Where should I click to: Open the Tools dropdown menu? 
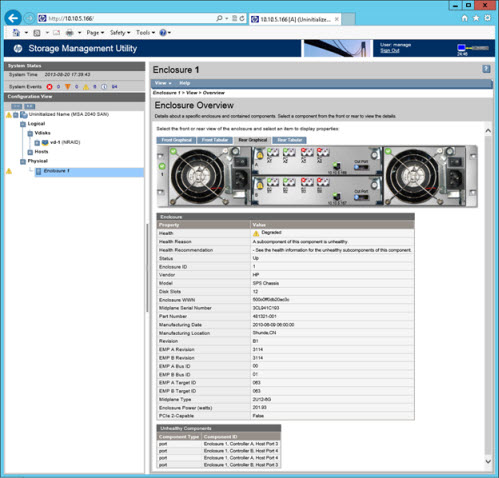[145, 33]
